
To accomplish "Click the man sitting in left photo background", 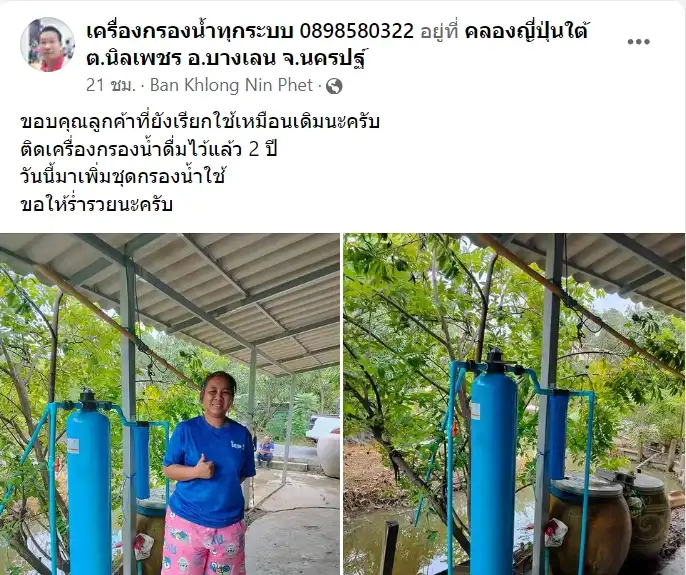I will point(265,451).
